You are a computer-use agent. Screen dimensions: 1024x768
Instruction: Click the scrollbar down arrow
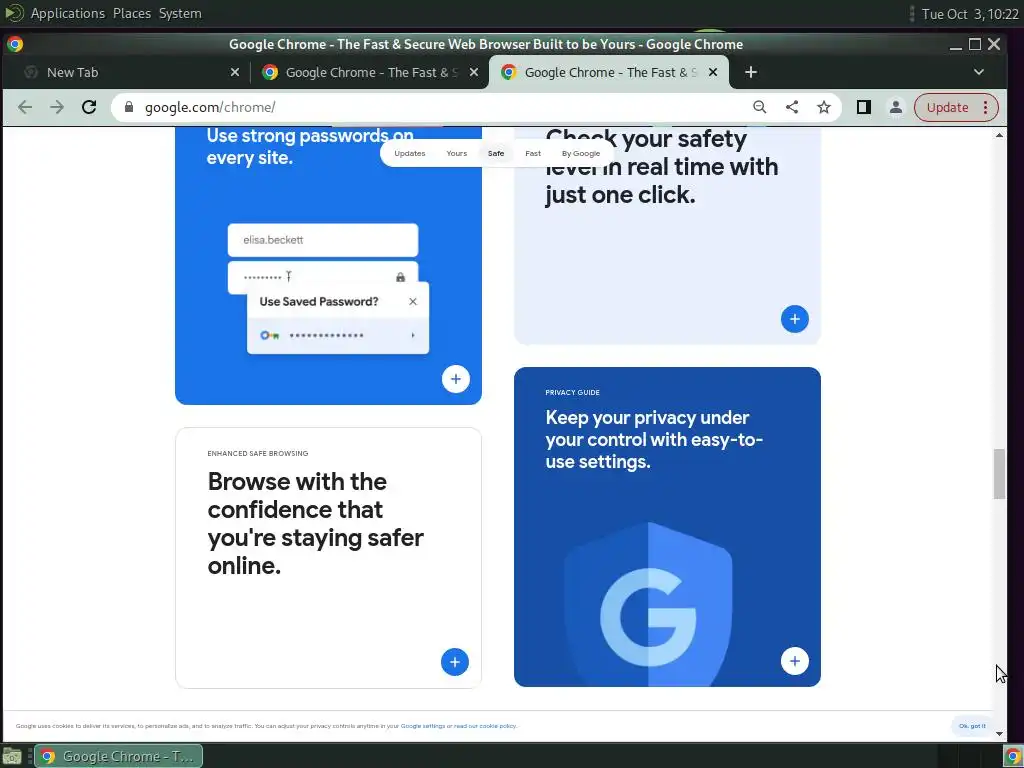(999, 734)
